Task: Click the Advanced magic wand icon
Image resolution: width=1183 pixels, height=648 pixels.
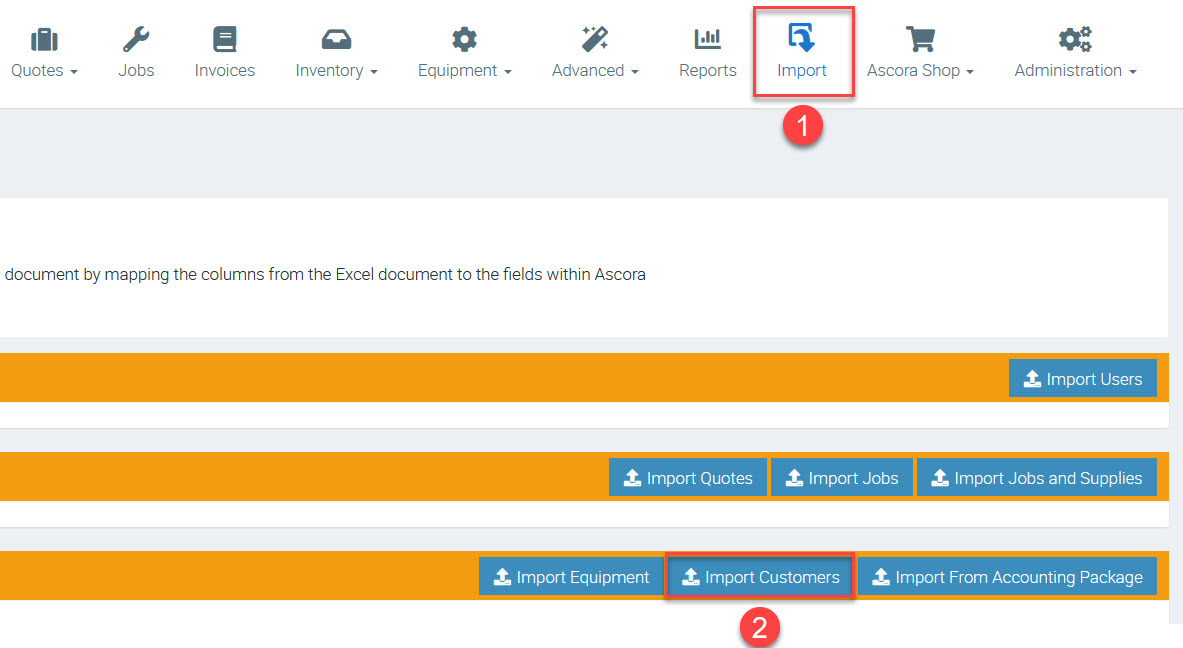Action: pyautogui.click(x=595, y=40)
